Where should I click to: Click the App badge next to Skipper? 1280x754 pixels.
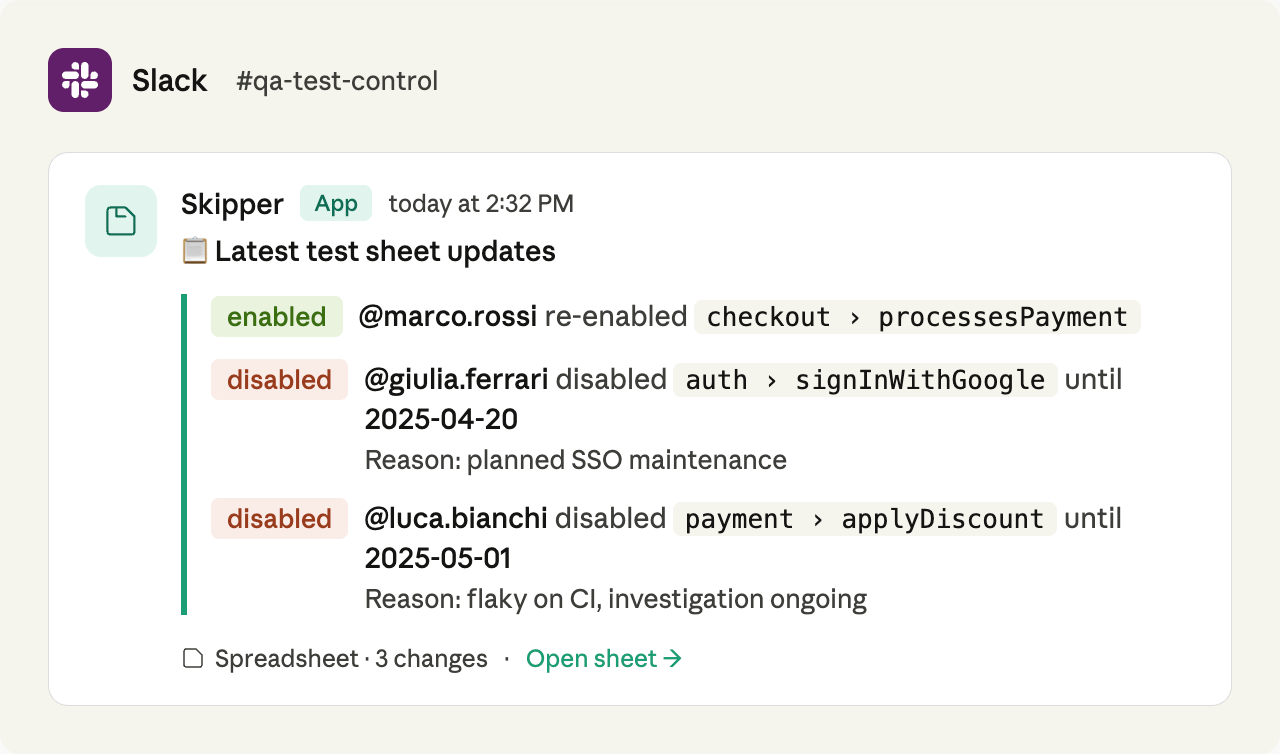coord(336,203)
